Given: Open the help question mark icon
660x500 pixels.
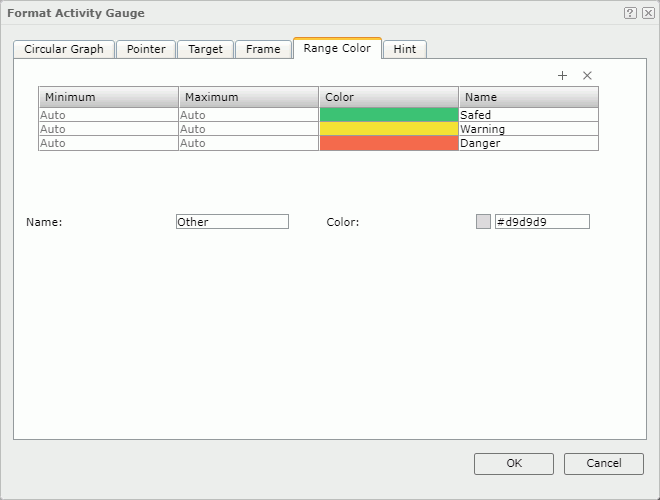Looking at the screenshot, I should tap(630, 13).
